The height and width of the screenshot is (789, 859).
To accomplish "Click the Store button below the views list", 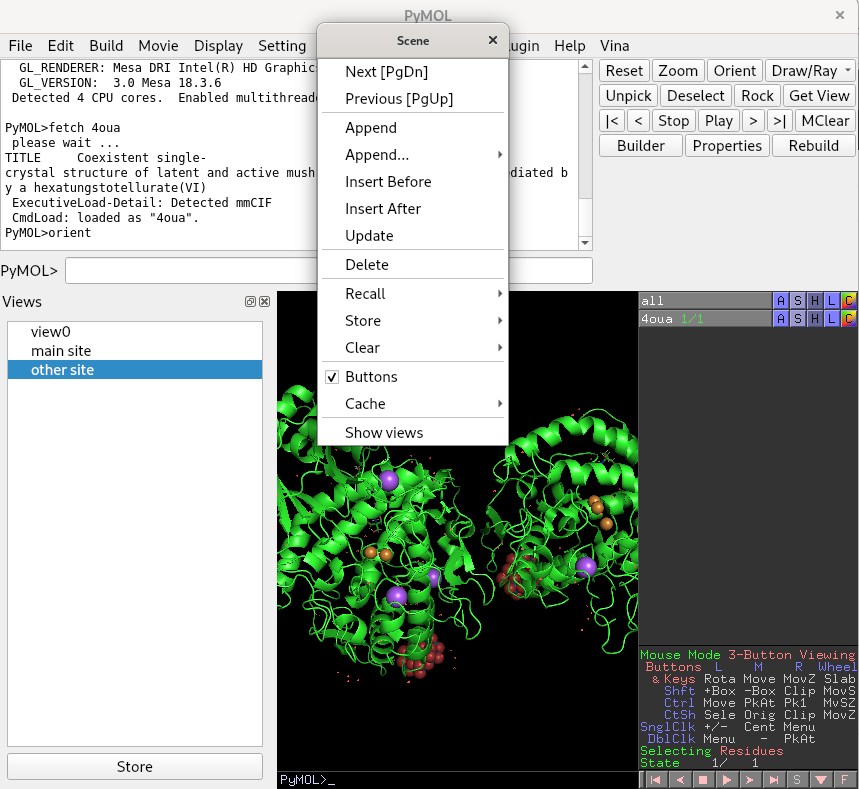I will [134, 767].
